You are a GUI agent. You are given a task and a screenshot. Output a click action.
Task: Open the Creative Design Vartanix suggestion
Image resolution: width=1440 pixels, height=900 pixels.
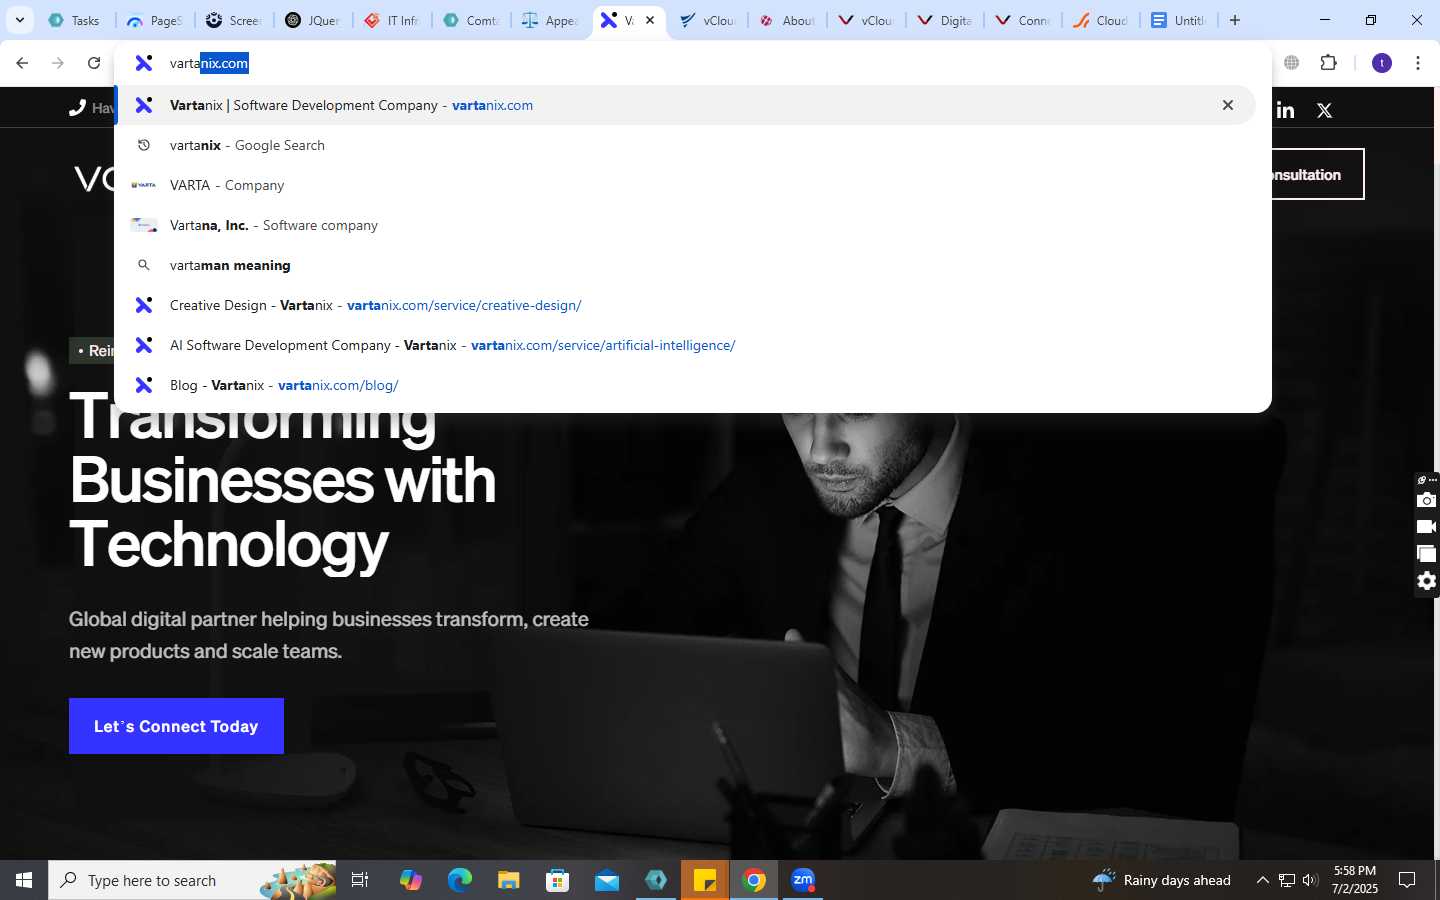(x=685, y=305)
